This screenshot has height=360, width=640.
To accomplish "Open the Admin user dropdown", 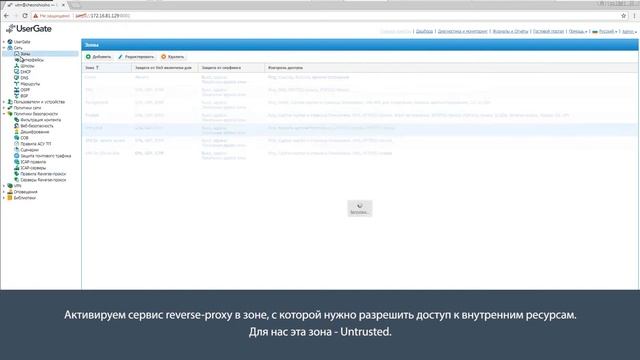I will 629,31.
